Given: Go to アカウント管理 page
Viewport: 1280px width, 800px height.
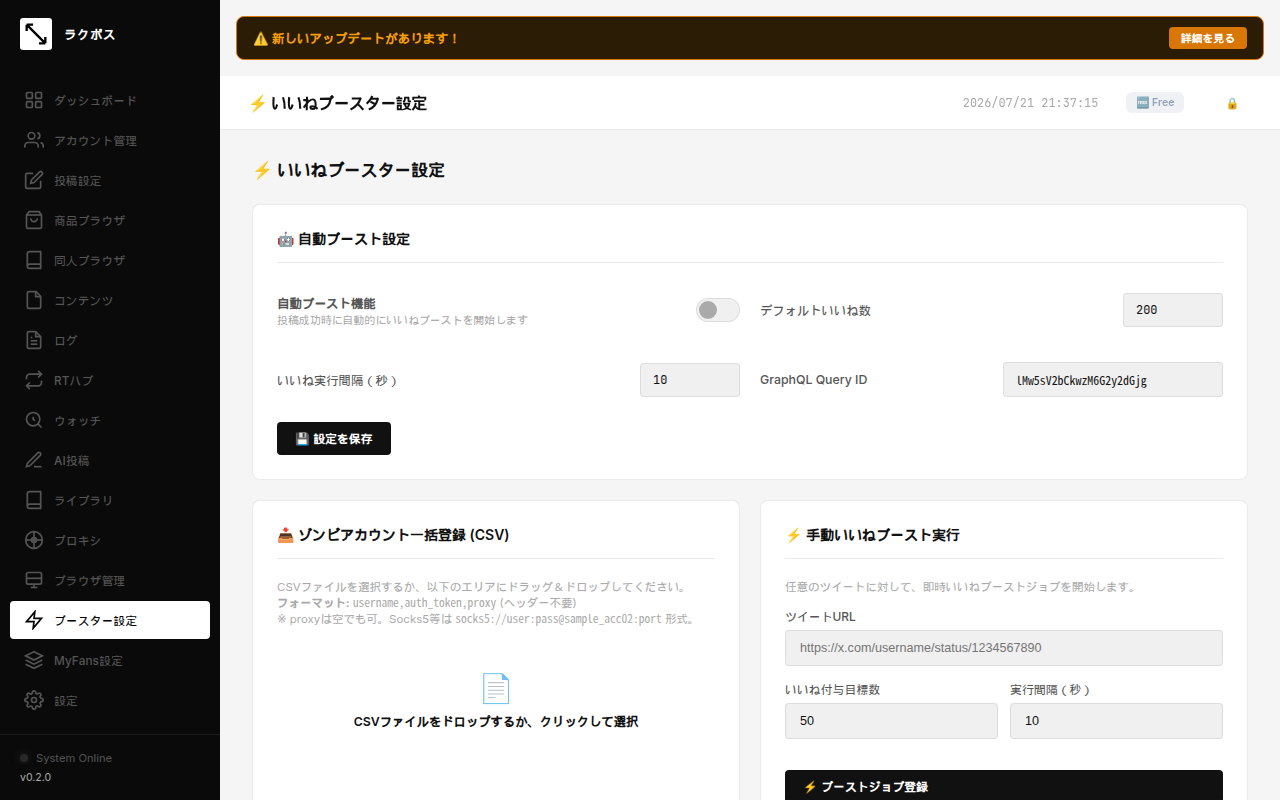Looking at the screenshot, I should 110,140.
